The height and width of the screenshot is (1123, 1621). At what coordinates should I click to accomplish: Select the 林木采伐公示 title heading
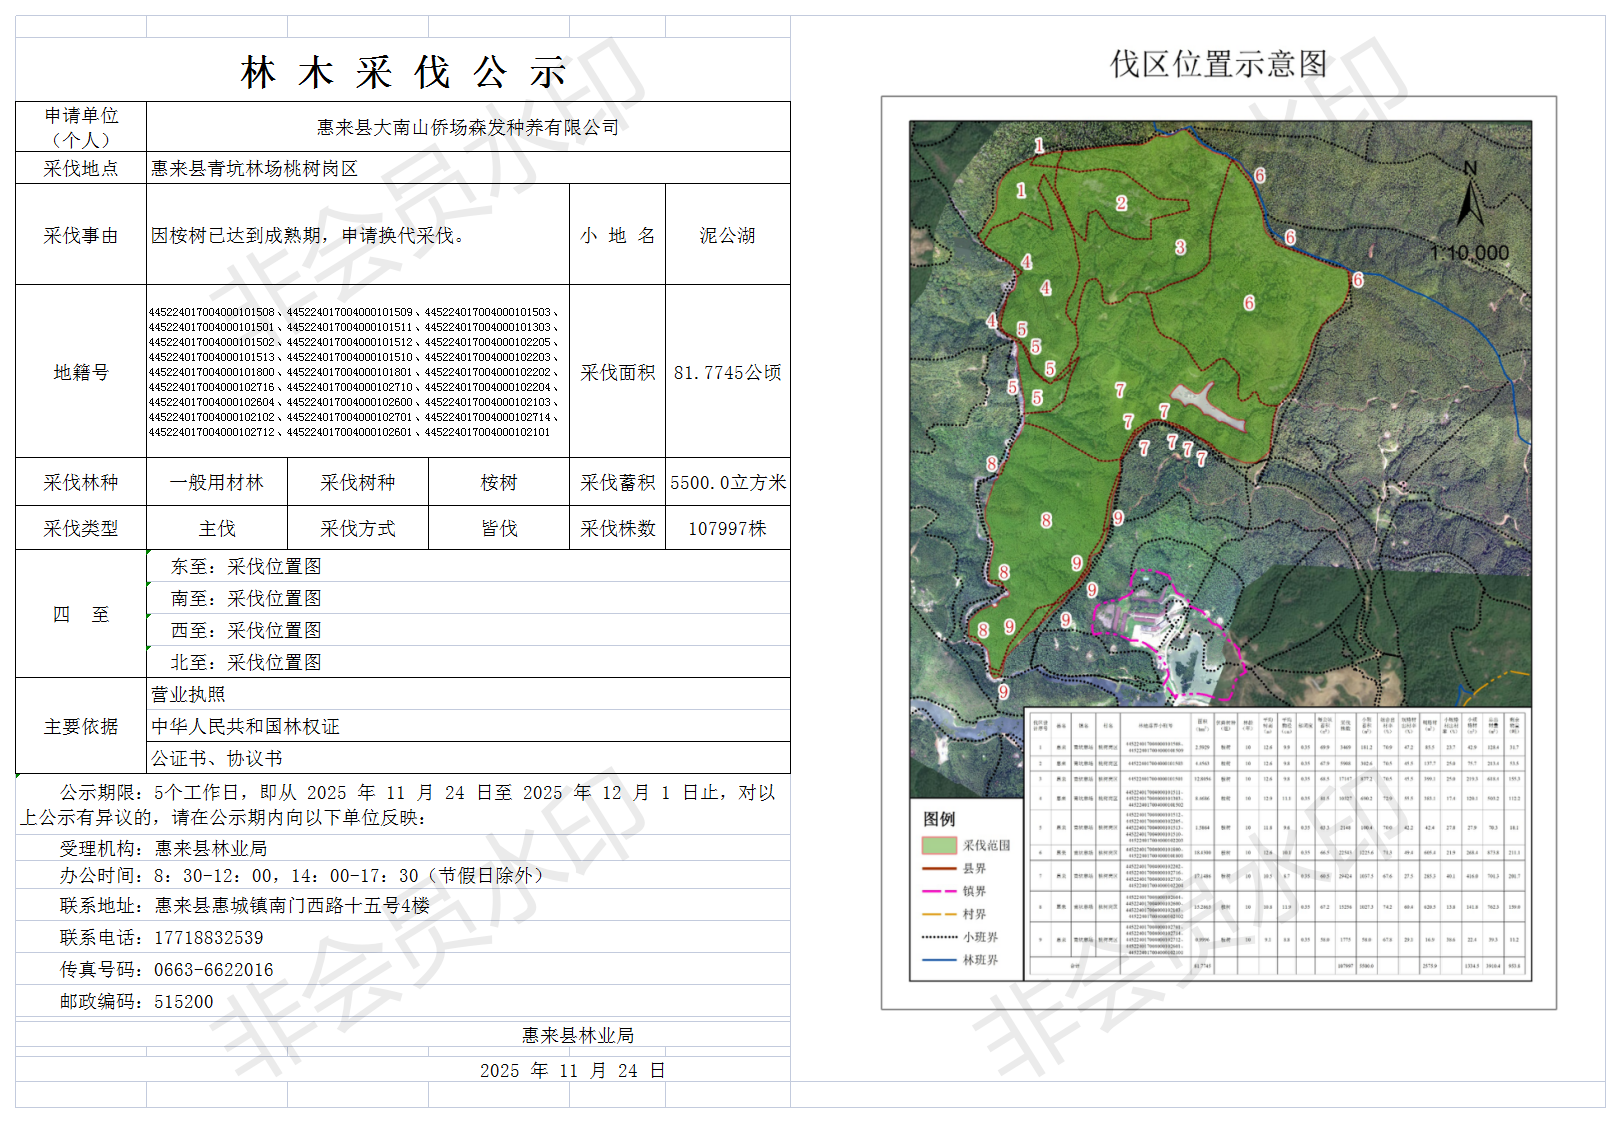(403, 72)
